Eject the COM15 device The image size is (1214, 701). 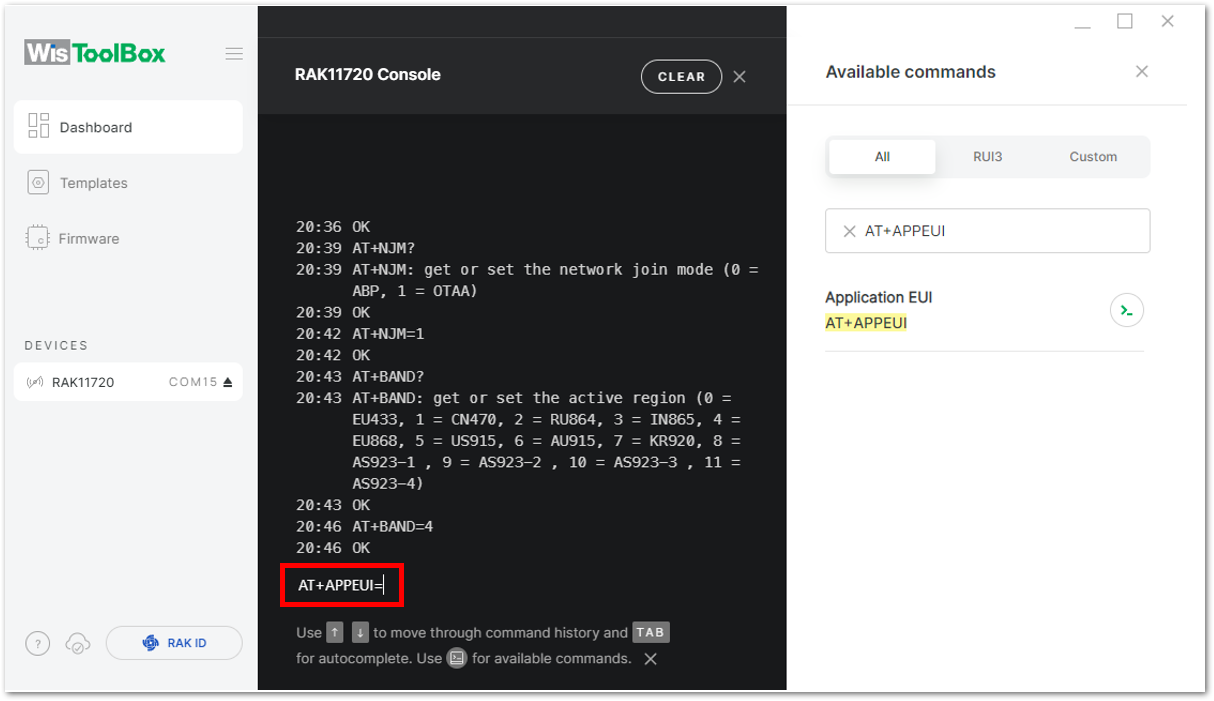click(x=228, y=382)
